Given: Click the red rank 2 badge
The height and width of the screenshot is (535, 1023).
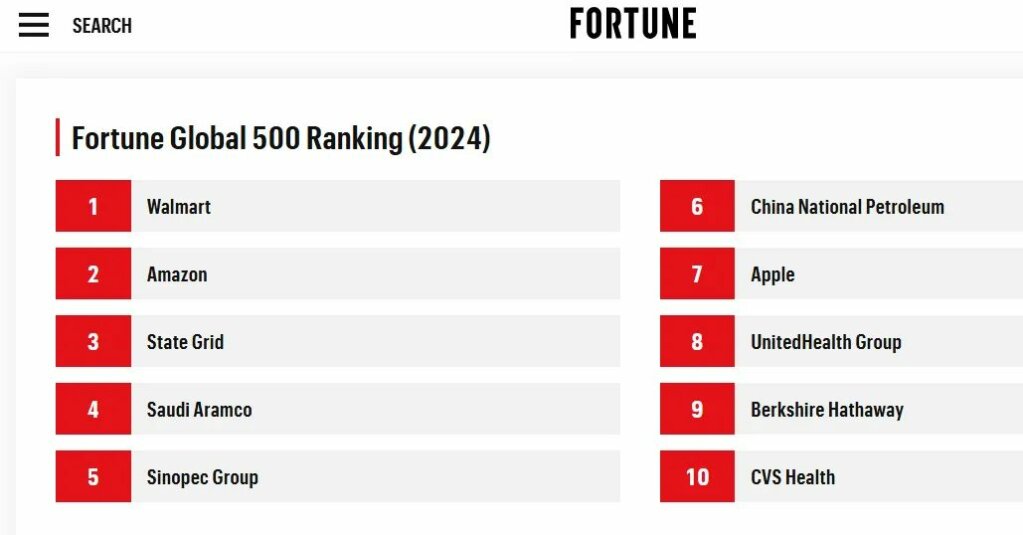Looking at the screenshot, I should tap(93, 274).
